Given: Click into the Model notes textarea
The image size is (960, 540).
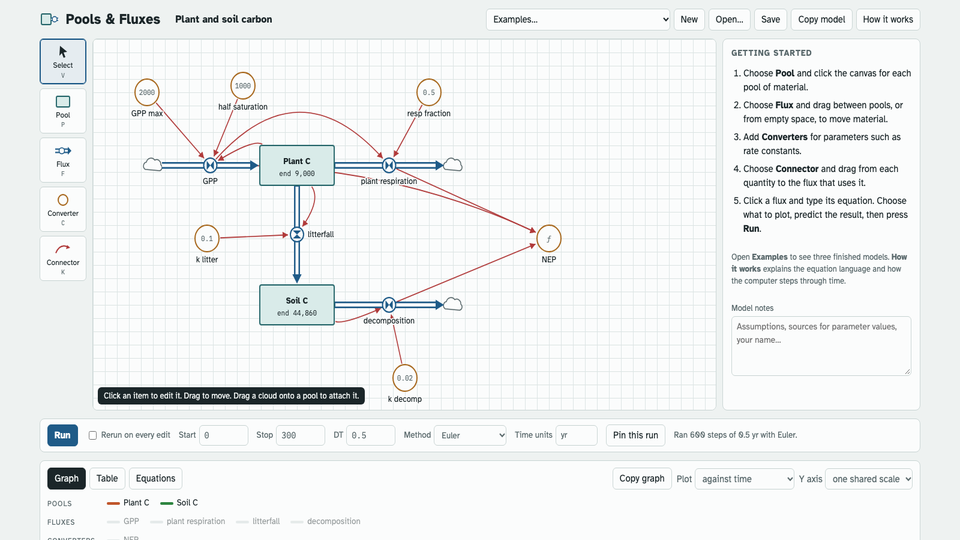Looking at the screenshot, I should (x=821, y=346).
